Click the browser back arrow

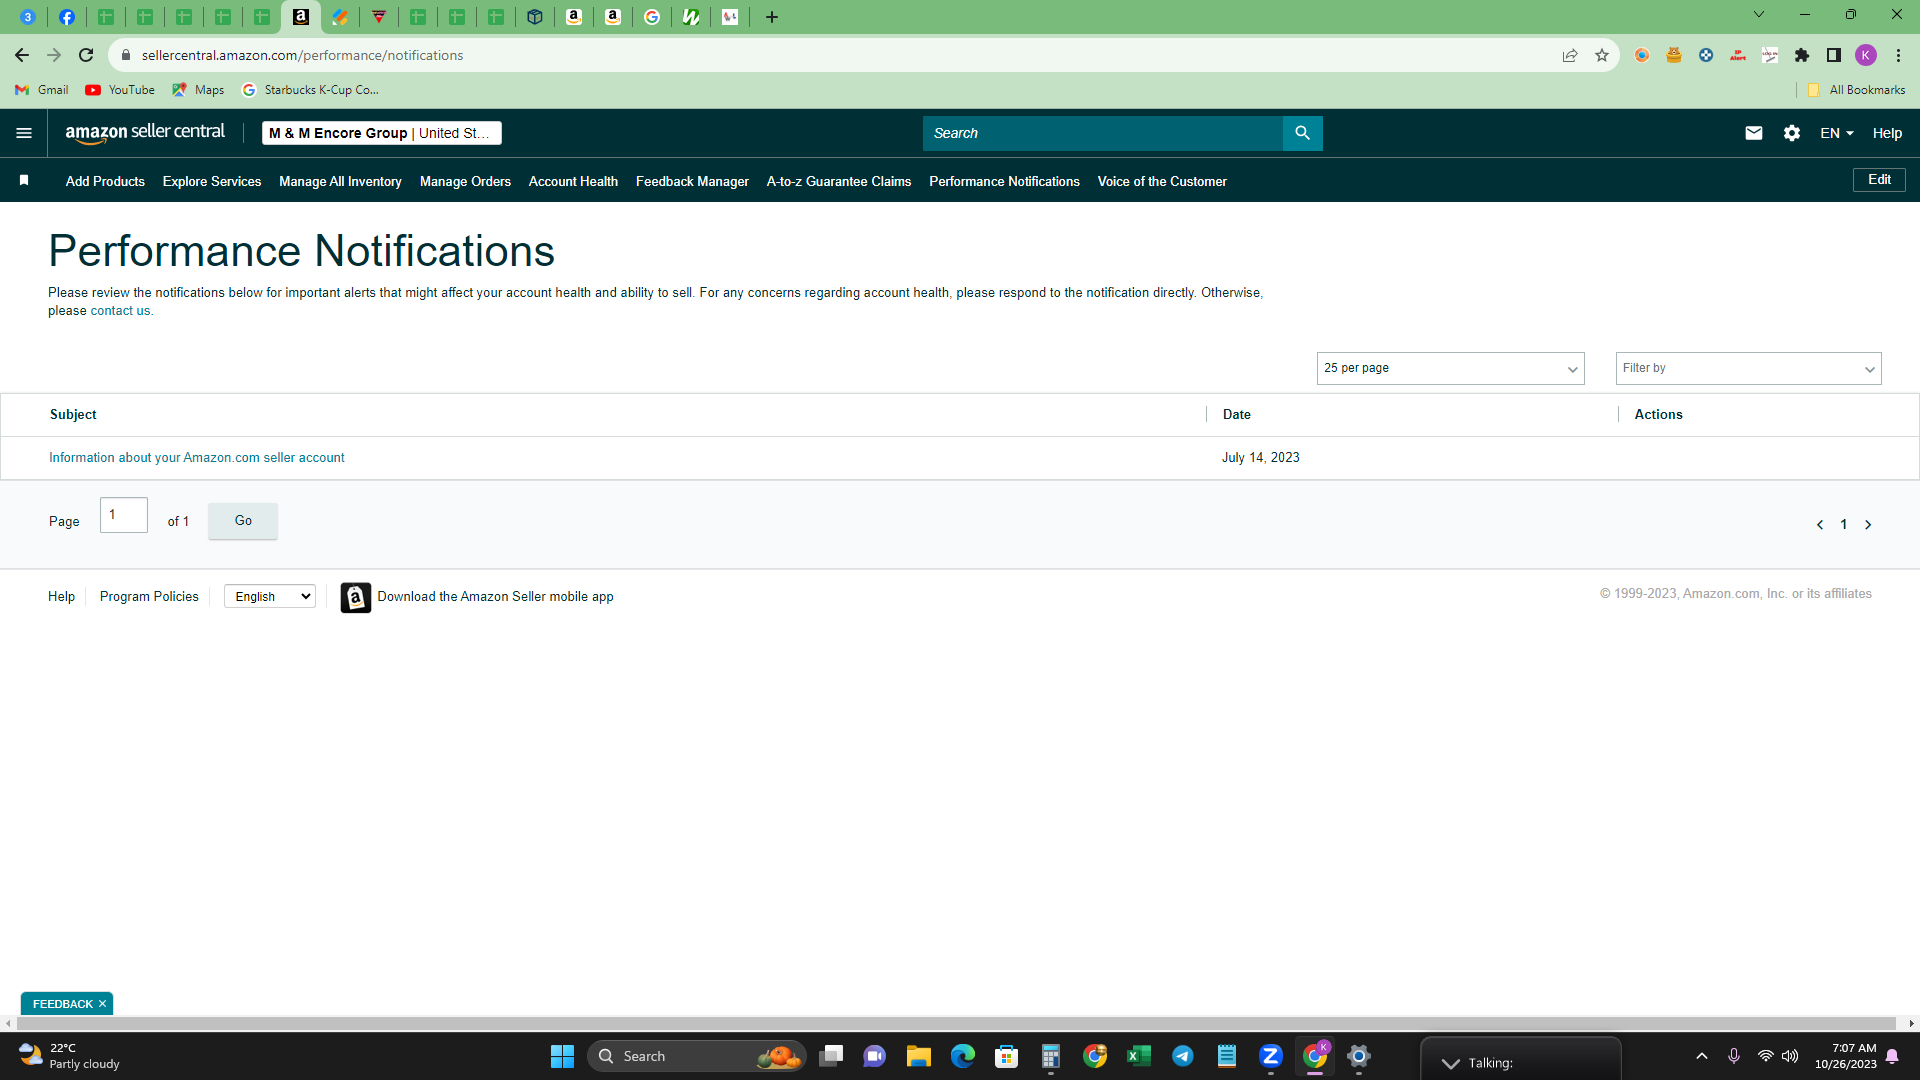(x=22, y=55)
